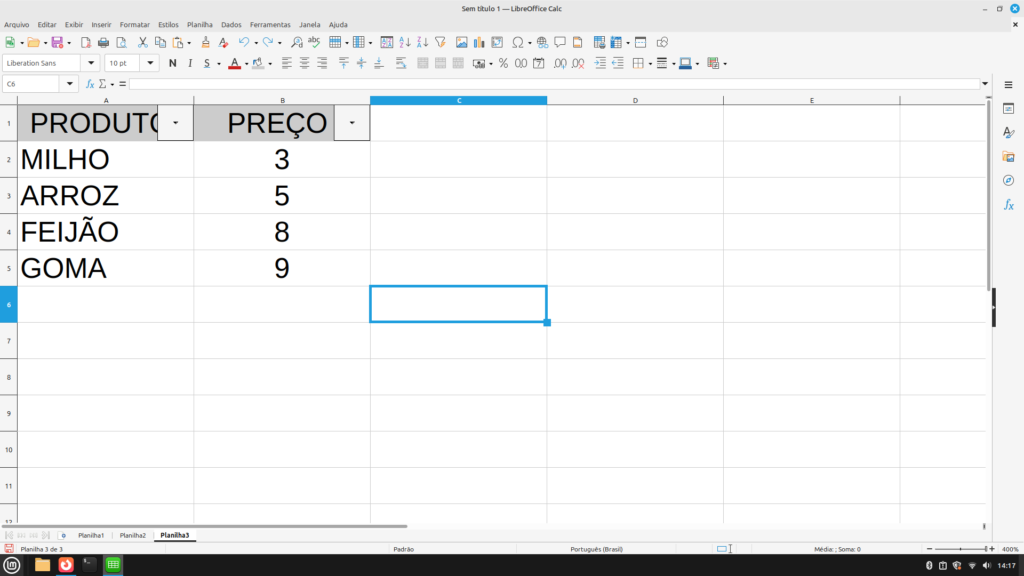Click the Name Box showing C6
Screen dimensions: 1024x576
pyautogui.click(x=32, y=84)
